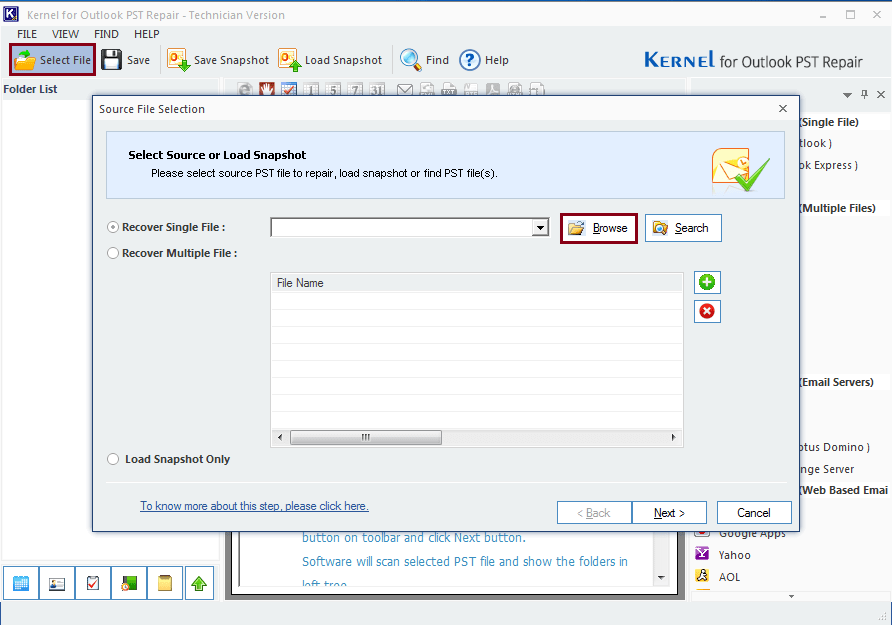Click the 7-day calendar view icon
Screen dimensions: 892x625
[x=355, y=89]
